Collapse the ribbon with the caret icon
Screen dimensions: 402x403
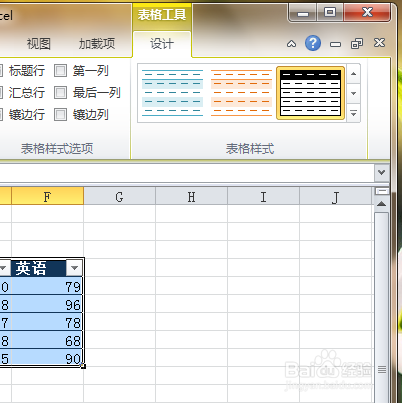(291, 44)
